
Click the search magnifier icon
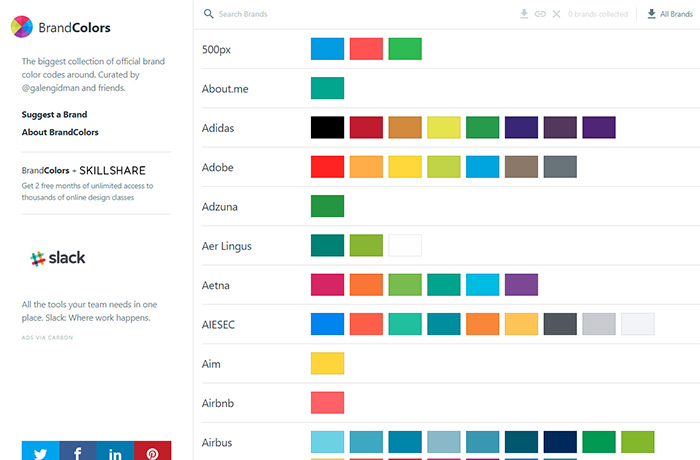pyautogui.click(x=208, y=14)
